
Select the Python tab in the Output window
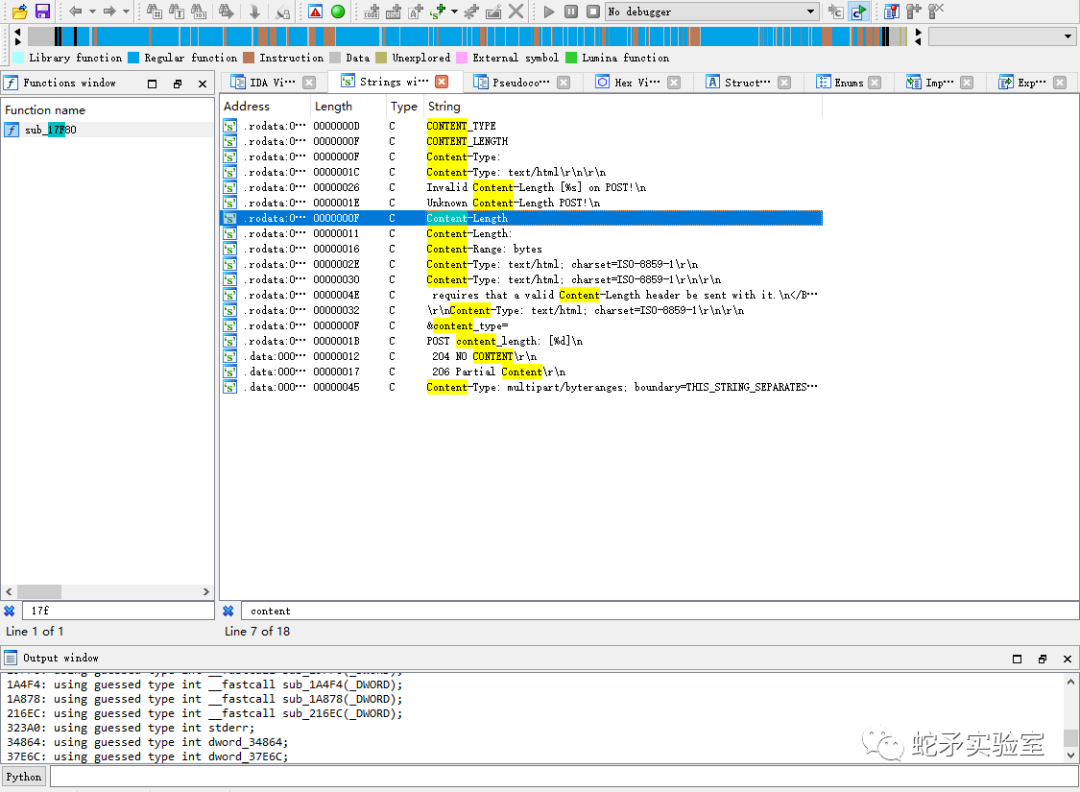tap(23, 776)
